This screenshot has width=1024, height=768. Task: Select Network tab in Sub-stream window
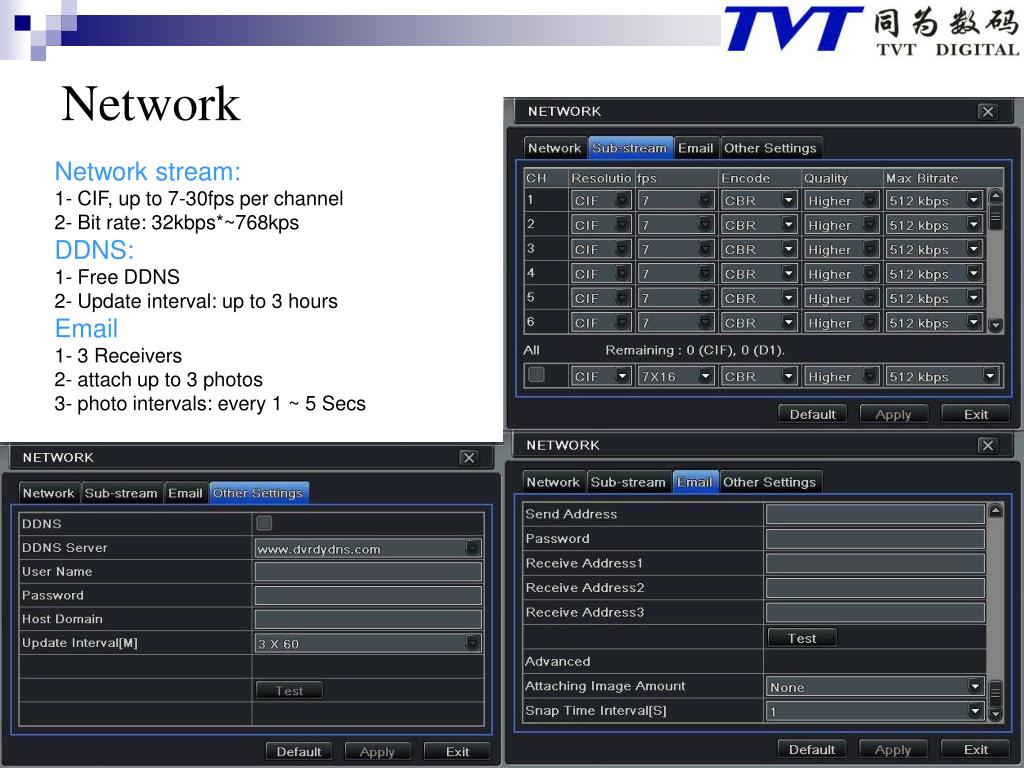[x=554, y=148]
